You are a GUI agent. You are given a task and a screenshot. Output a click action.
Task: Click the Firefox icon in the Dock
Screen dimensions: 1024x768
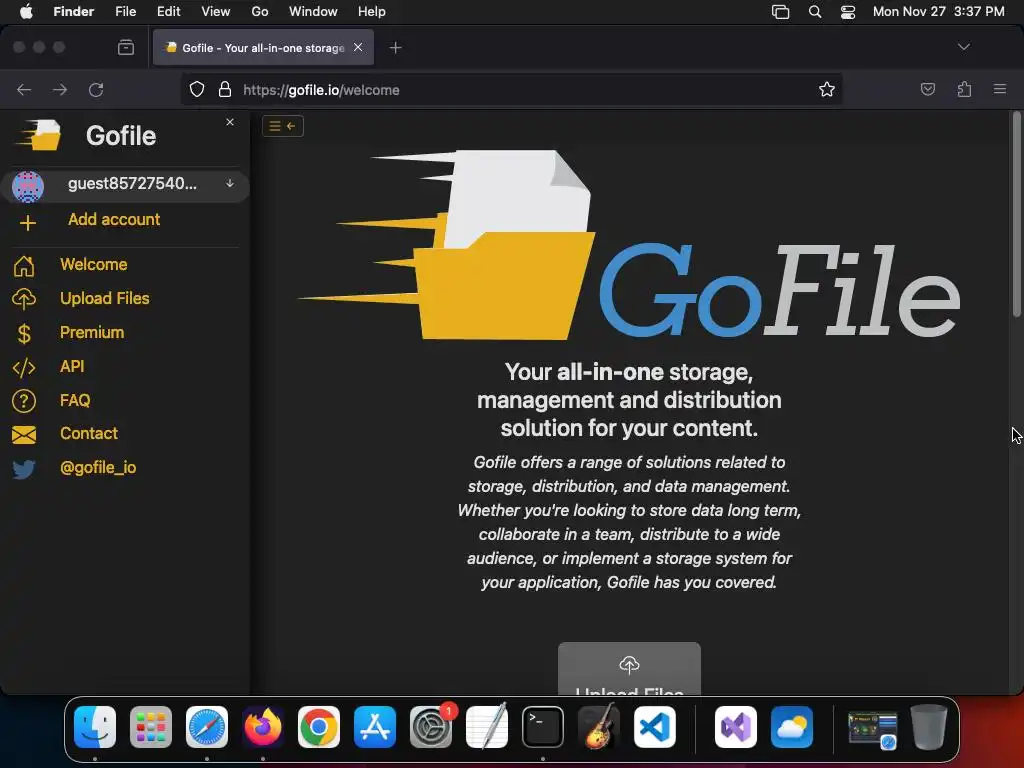pos(263,727)
